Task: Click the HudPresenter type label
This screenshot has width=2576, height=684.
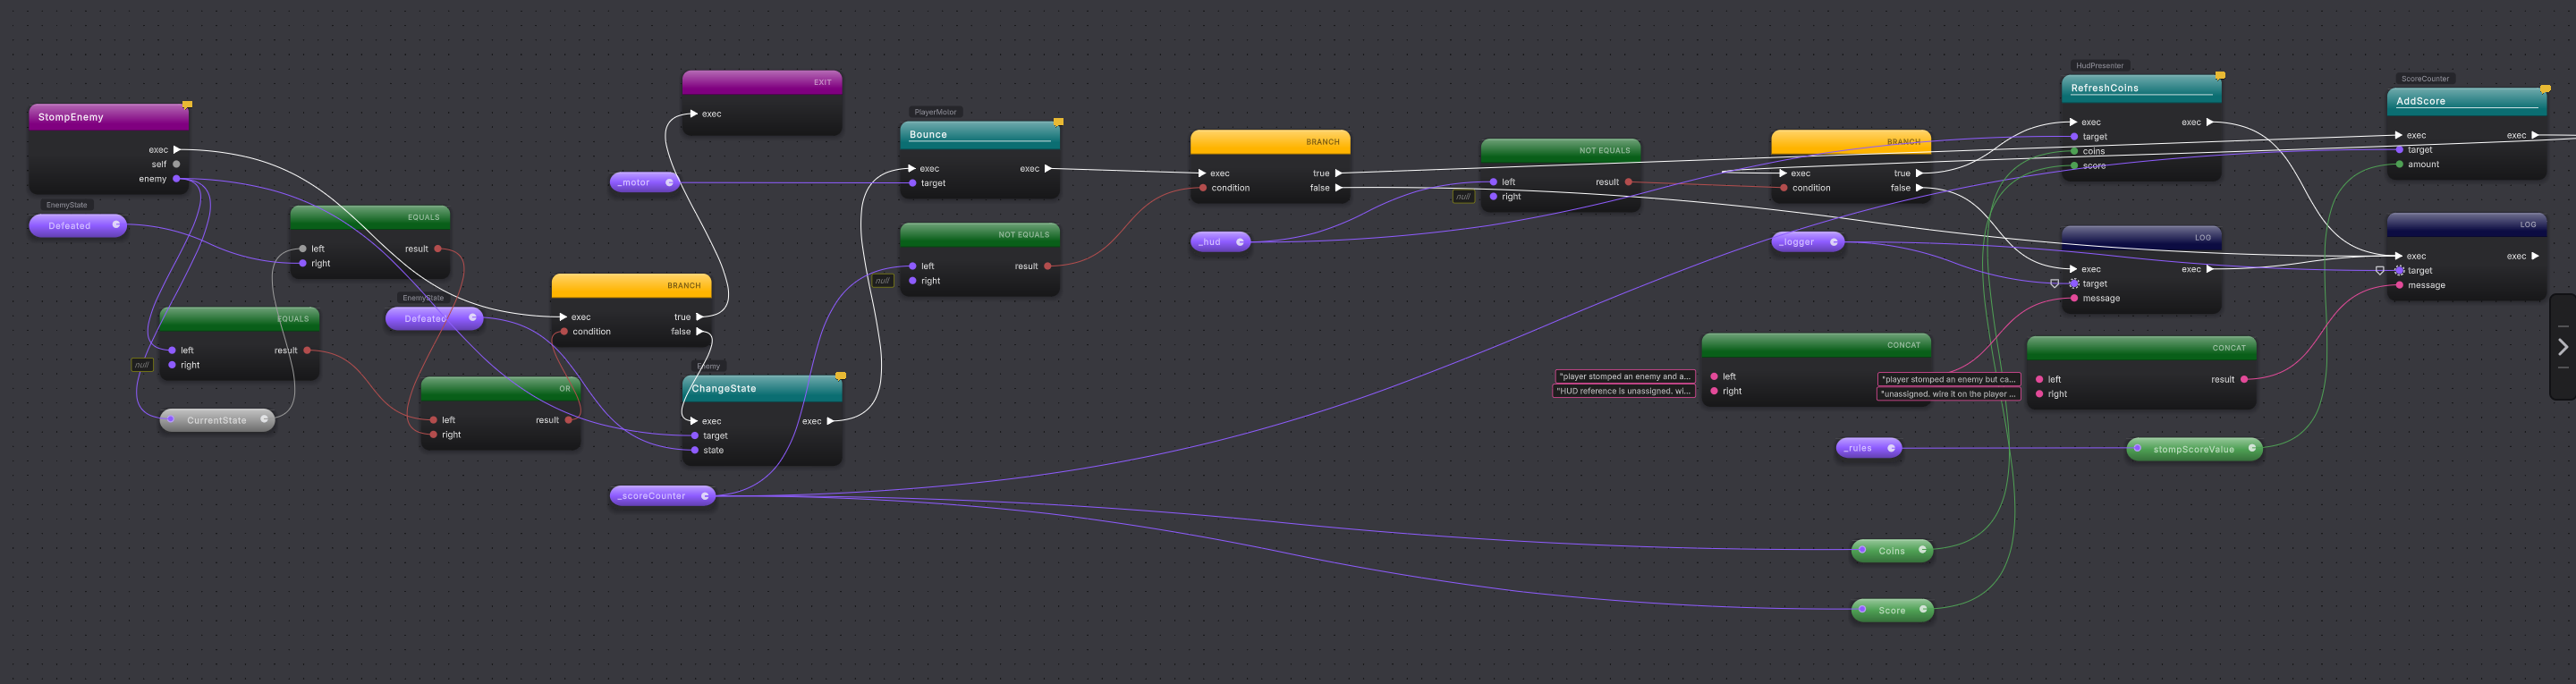Action: pos(2099,66)
